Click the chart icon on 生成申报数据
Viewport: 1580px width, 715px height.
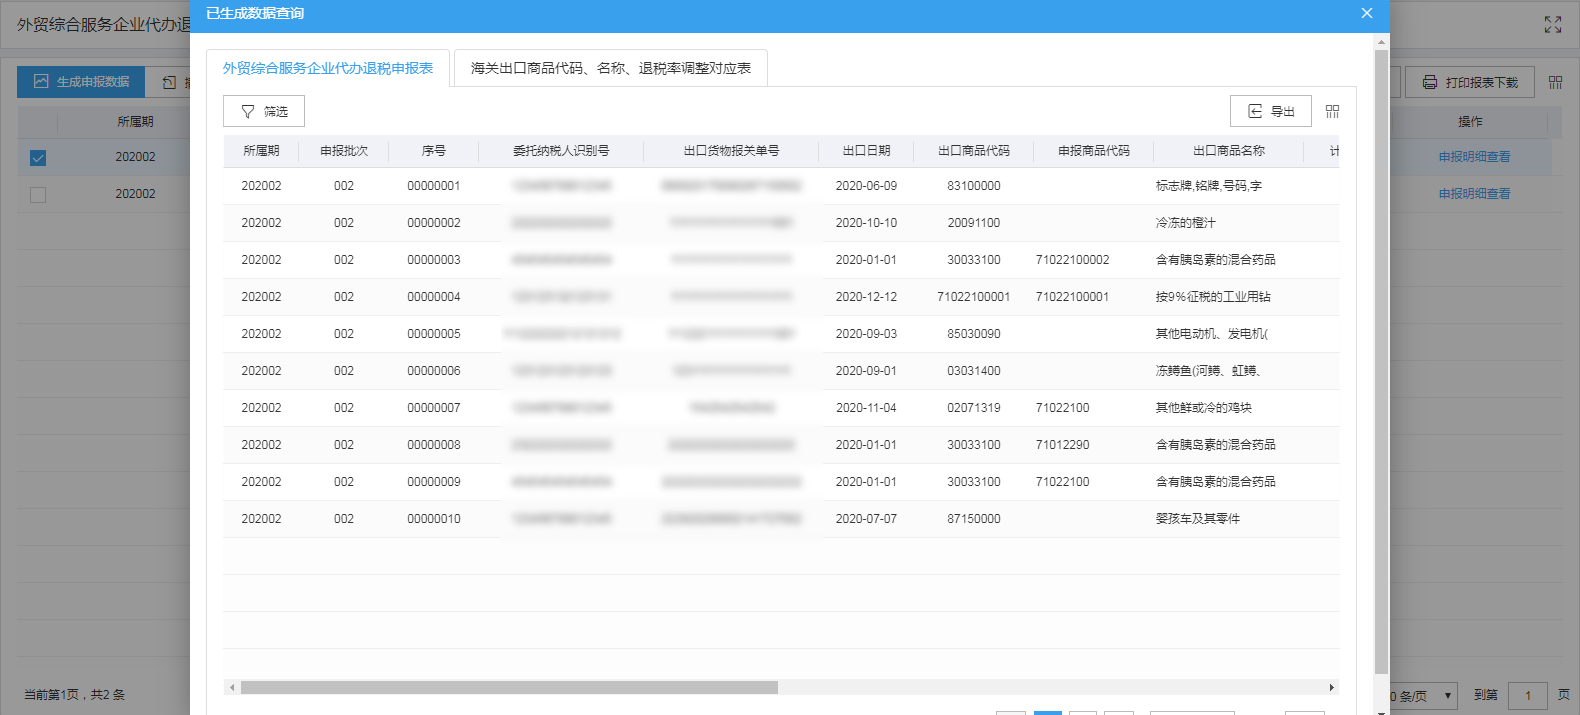click(x=41, y=82)
